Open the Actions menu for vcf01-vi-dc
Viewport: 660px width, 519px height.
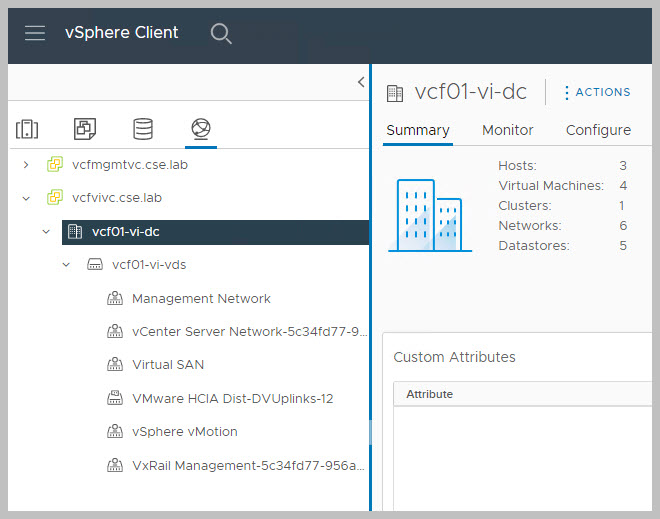tap(597, 92)
